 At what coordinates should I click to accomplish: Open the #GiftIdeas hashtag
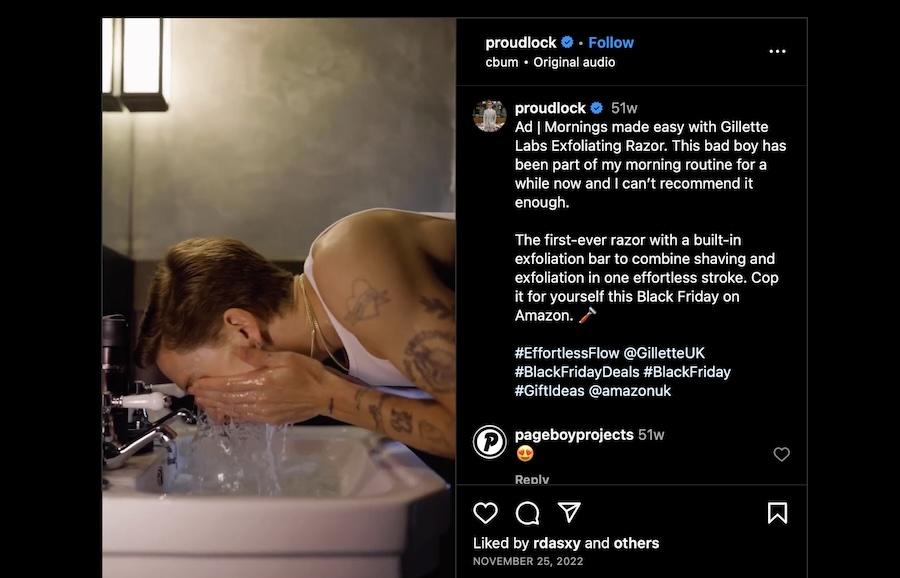tap(549, 391)
